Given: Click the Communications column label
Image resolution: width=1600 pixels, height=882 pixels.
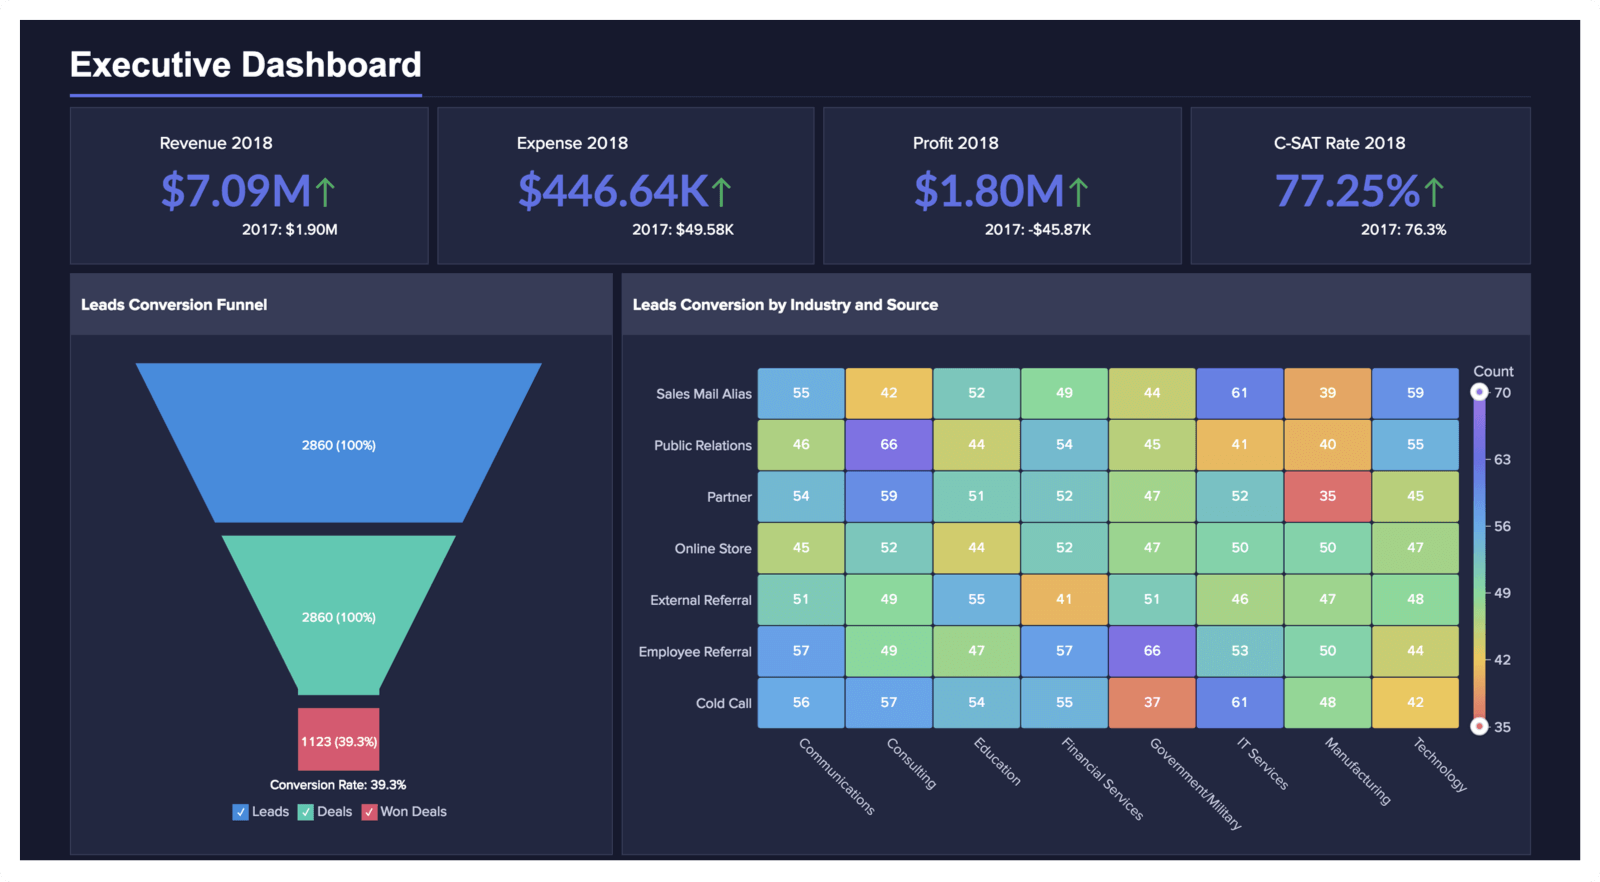Looking at the screenshot, I should (837, 776).
